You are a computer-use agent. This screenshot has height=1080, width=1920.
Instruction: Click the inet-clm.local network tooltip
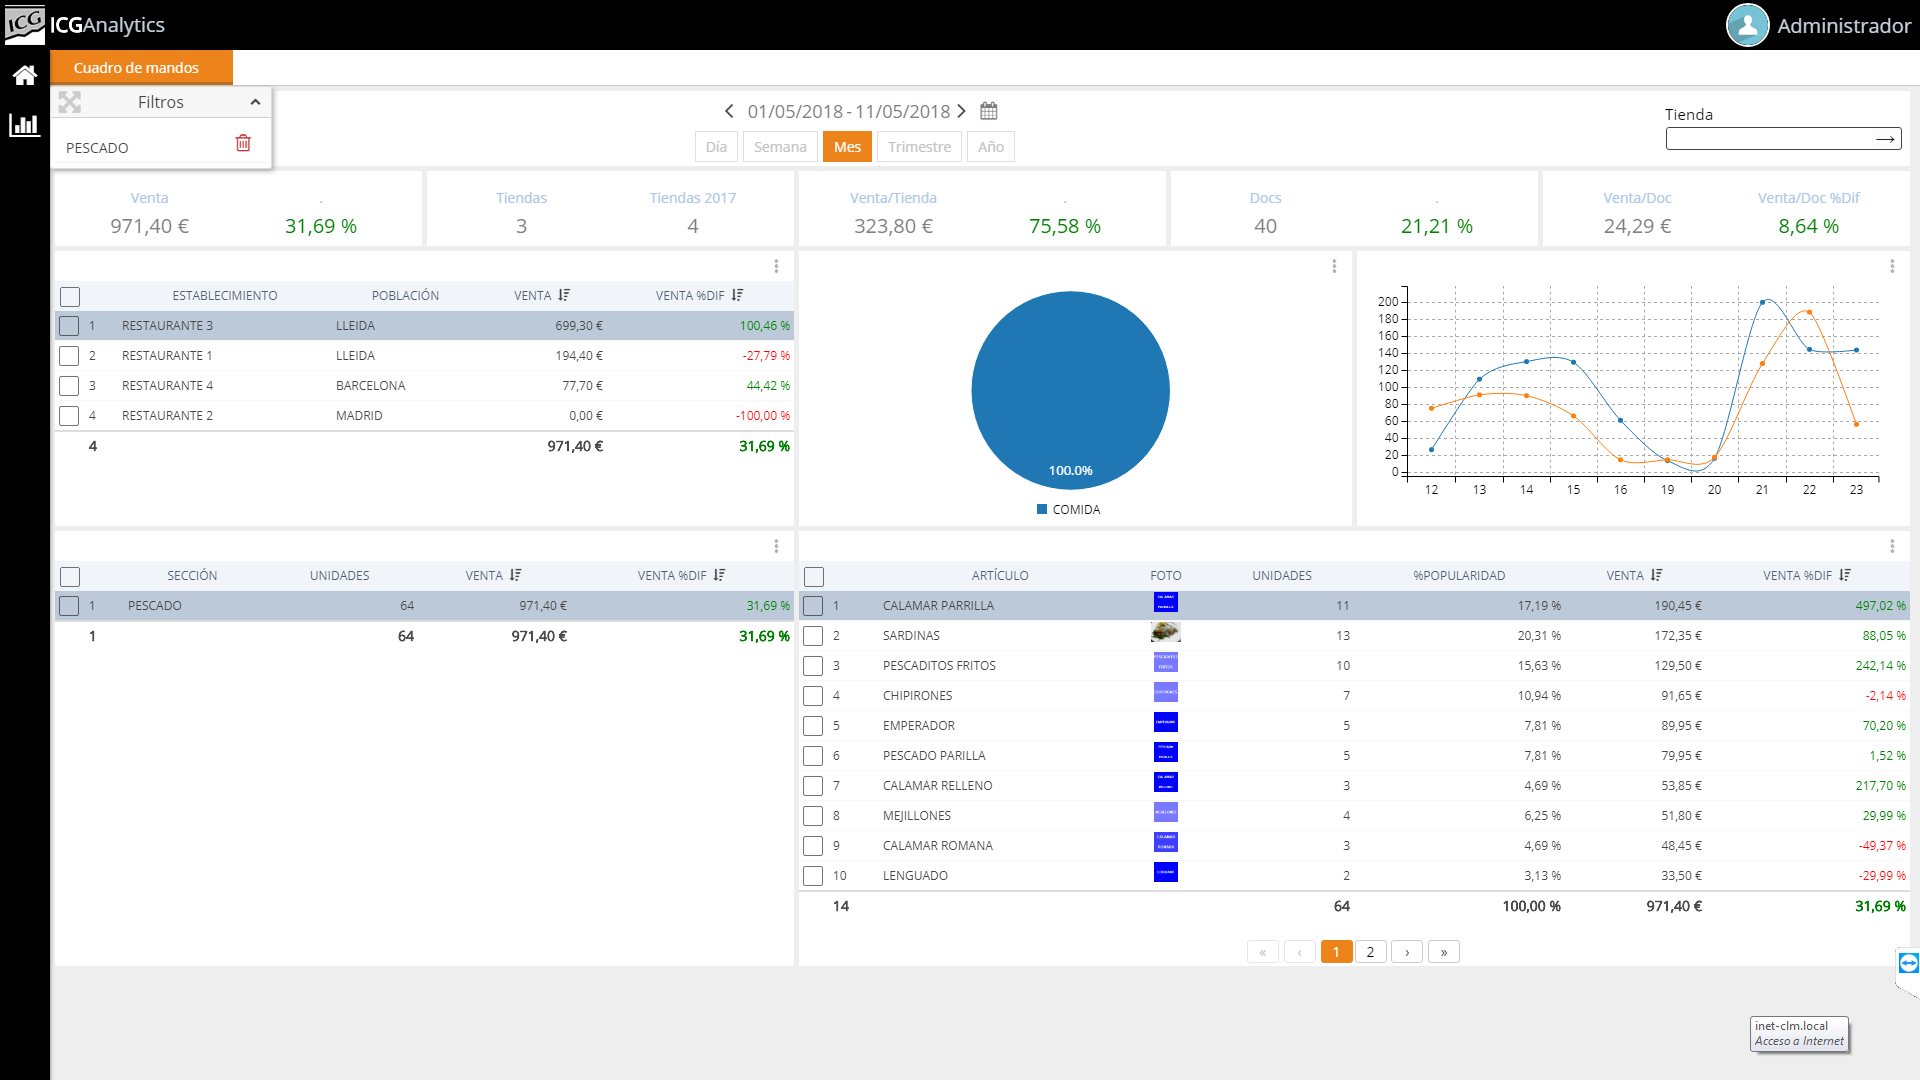1799,1034
